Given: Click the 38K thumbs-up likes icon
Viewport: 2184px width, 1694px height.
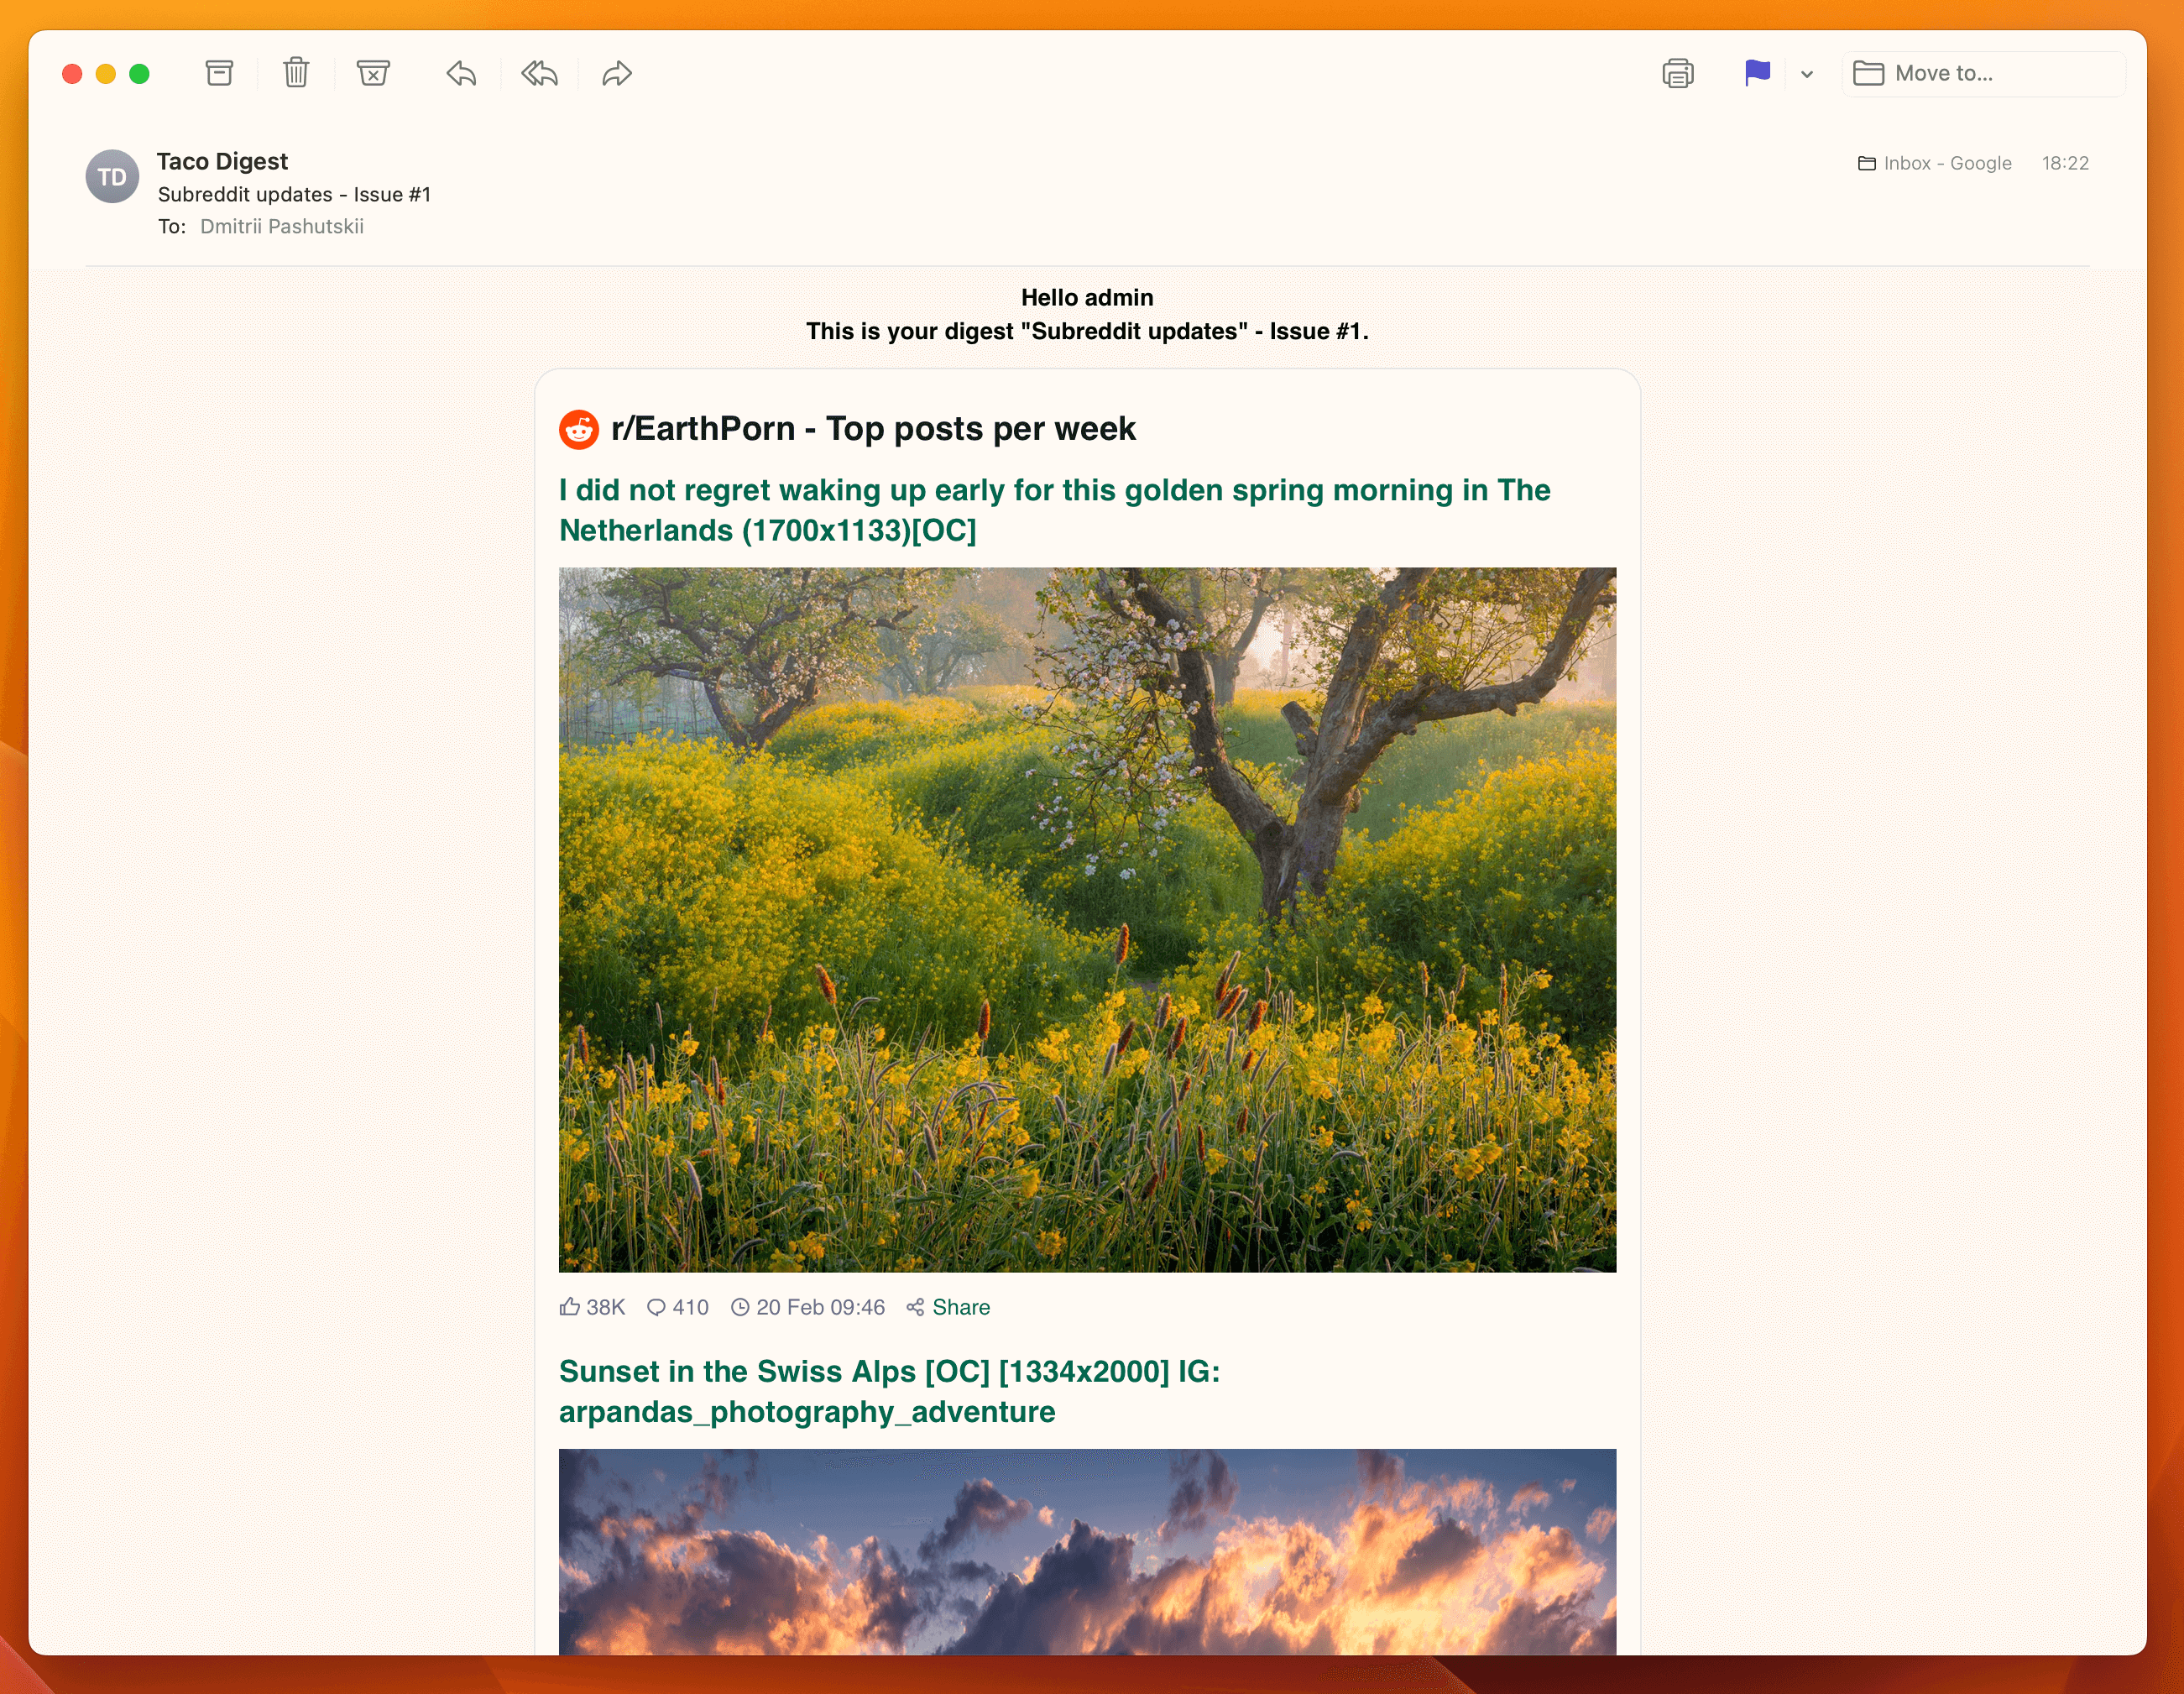Looking at the screenshot, I should tap(570, 1306).
